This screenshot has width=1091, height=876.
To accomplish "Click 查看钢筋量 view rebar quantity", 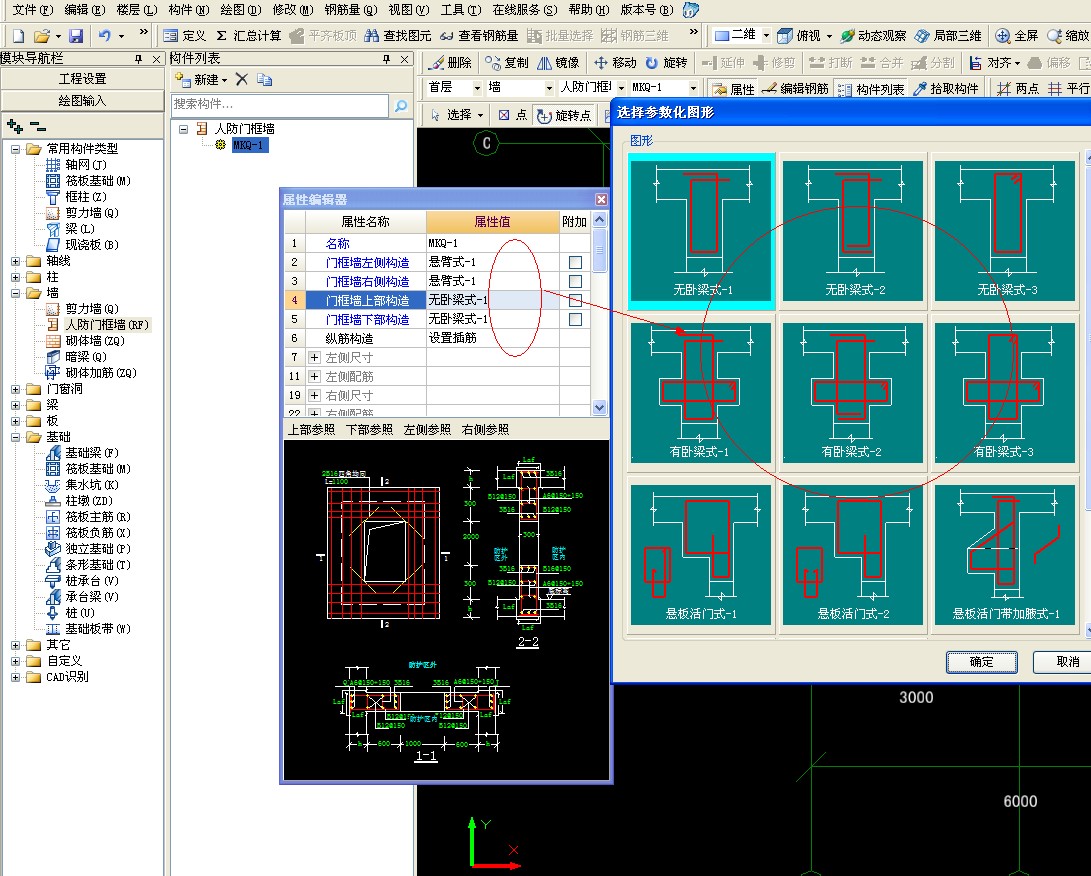I will coord(479,35).
